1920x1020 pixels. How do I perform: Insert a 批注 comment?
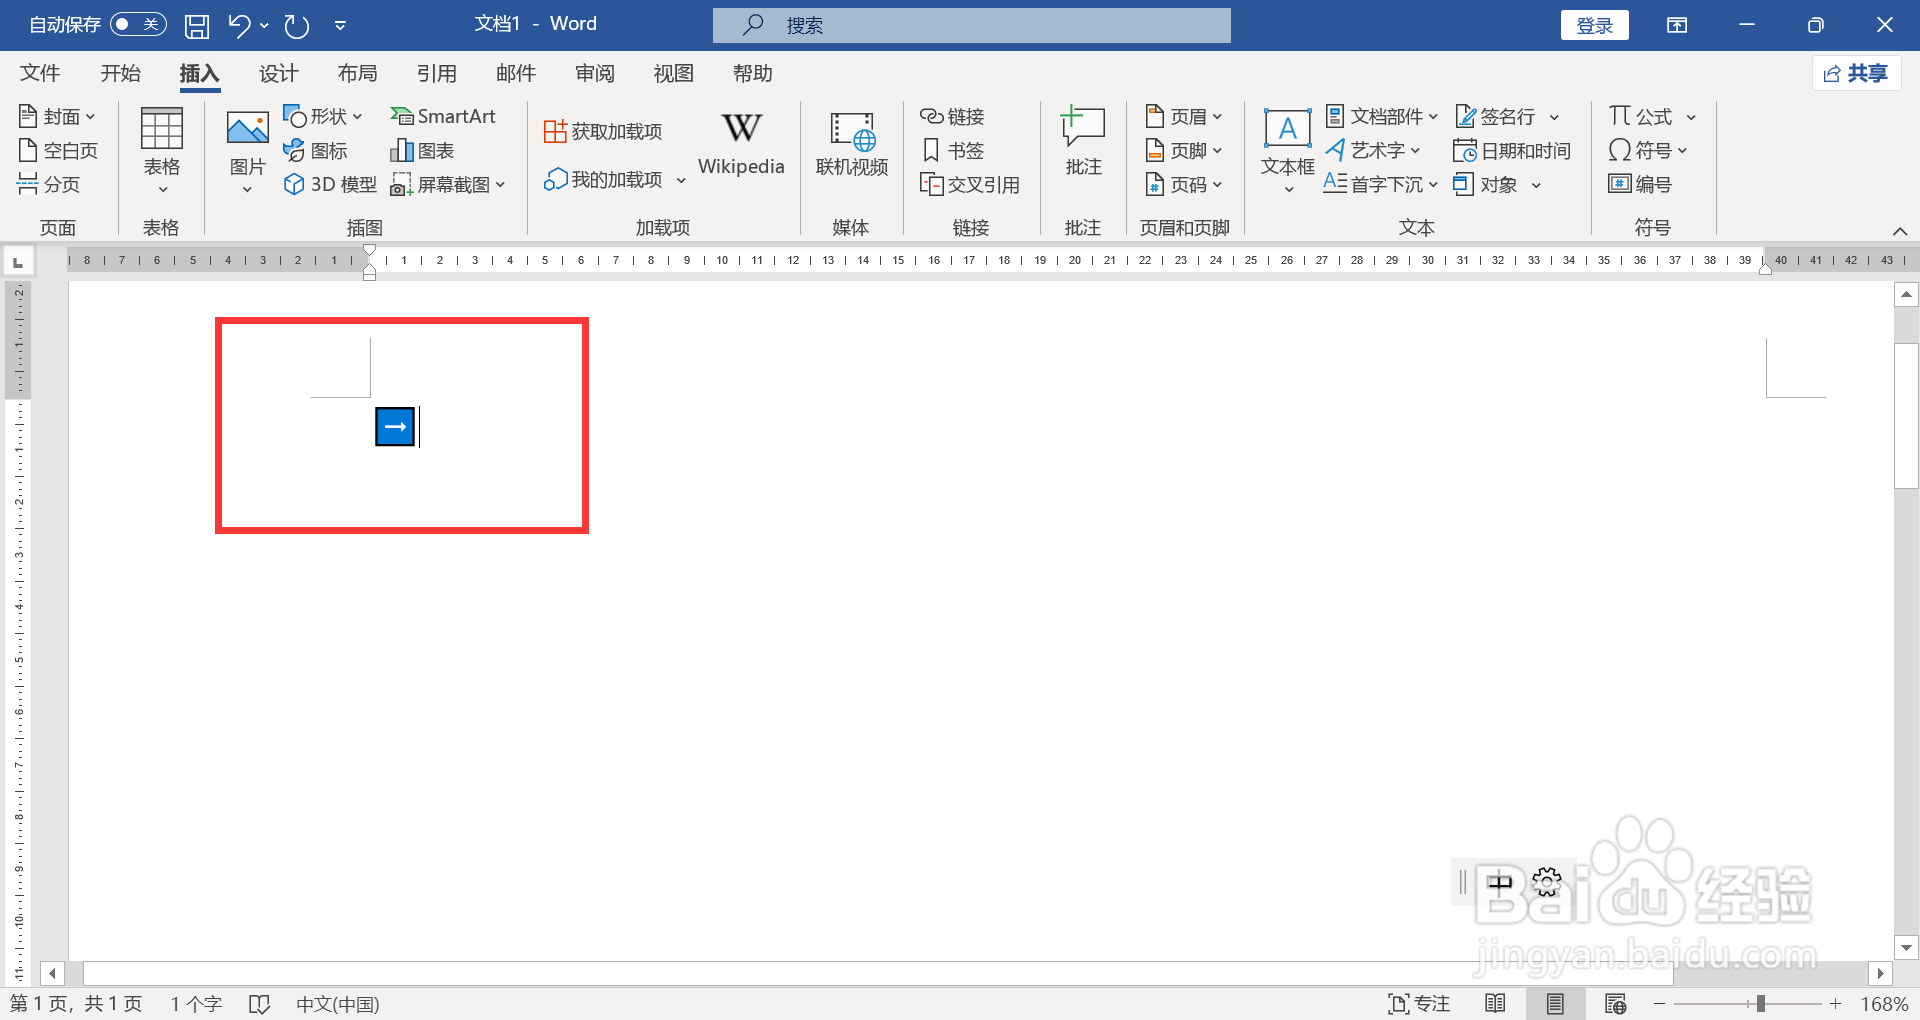click(1083, 142)
